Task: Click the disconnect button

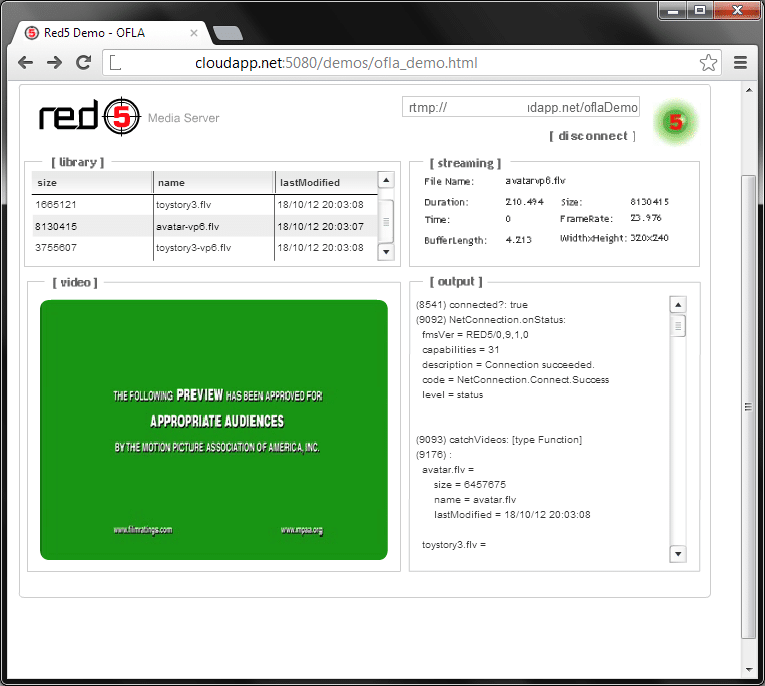Action: point(592,136)
